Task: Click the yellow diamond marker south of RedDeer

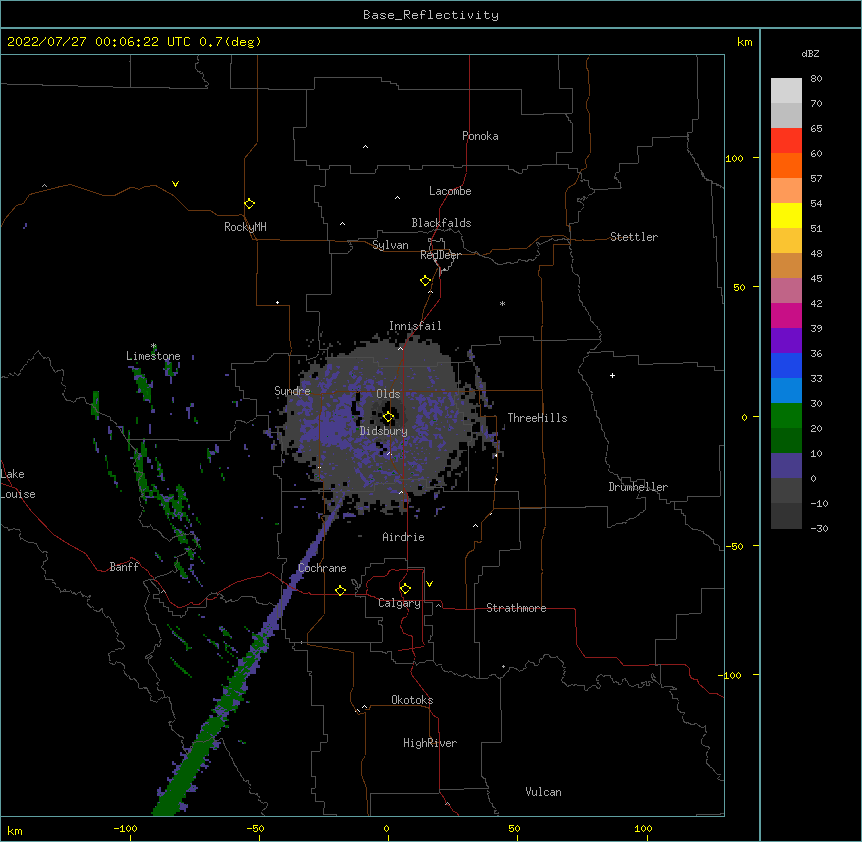Action: 425,281
